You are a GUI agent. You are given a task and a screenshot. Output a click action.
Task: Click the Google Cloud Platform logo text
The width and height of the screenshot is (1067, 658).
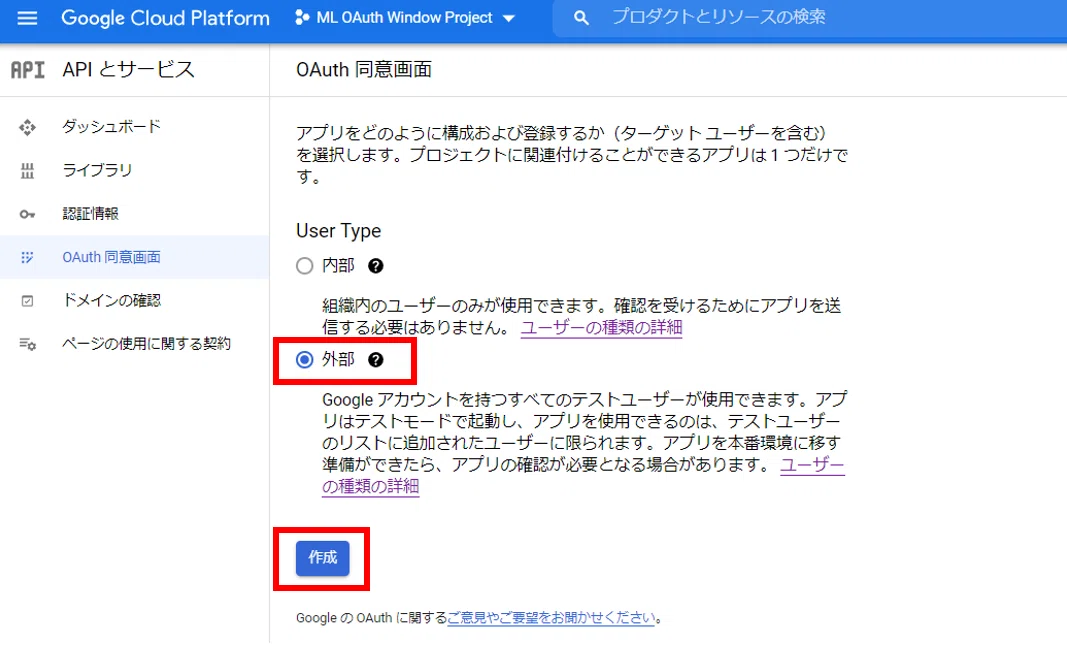pos(165,18)
